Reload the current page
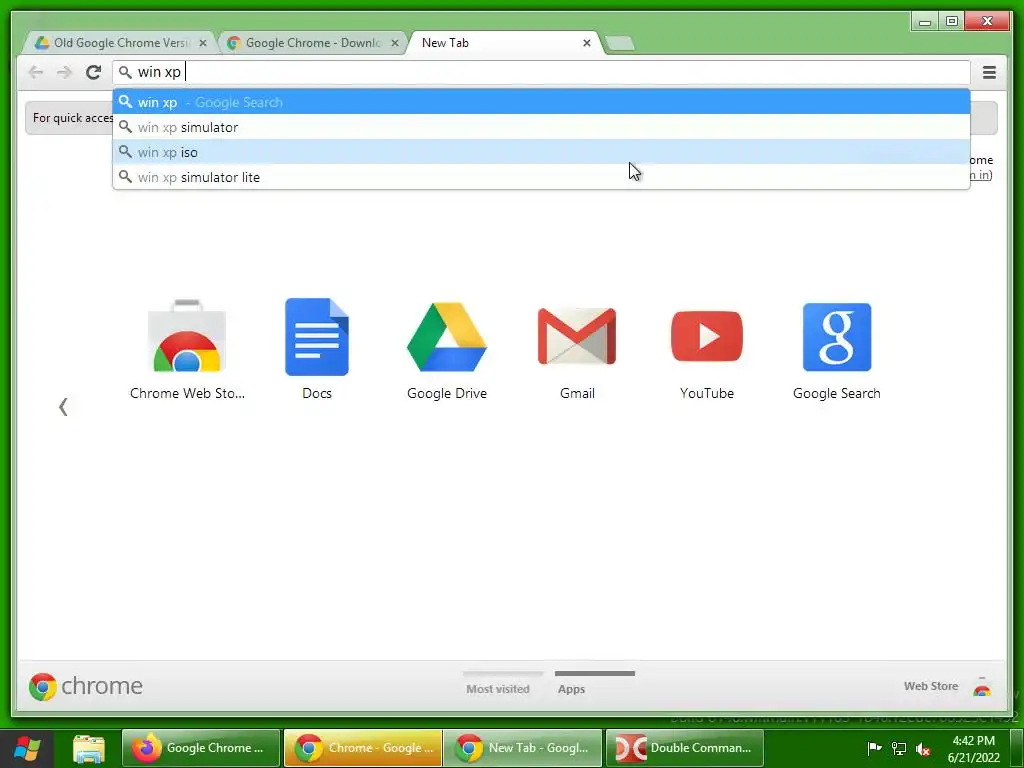 click(93, 72)
